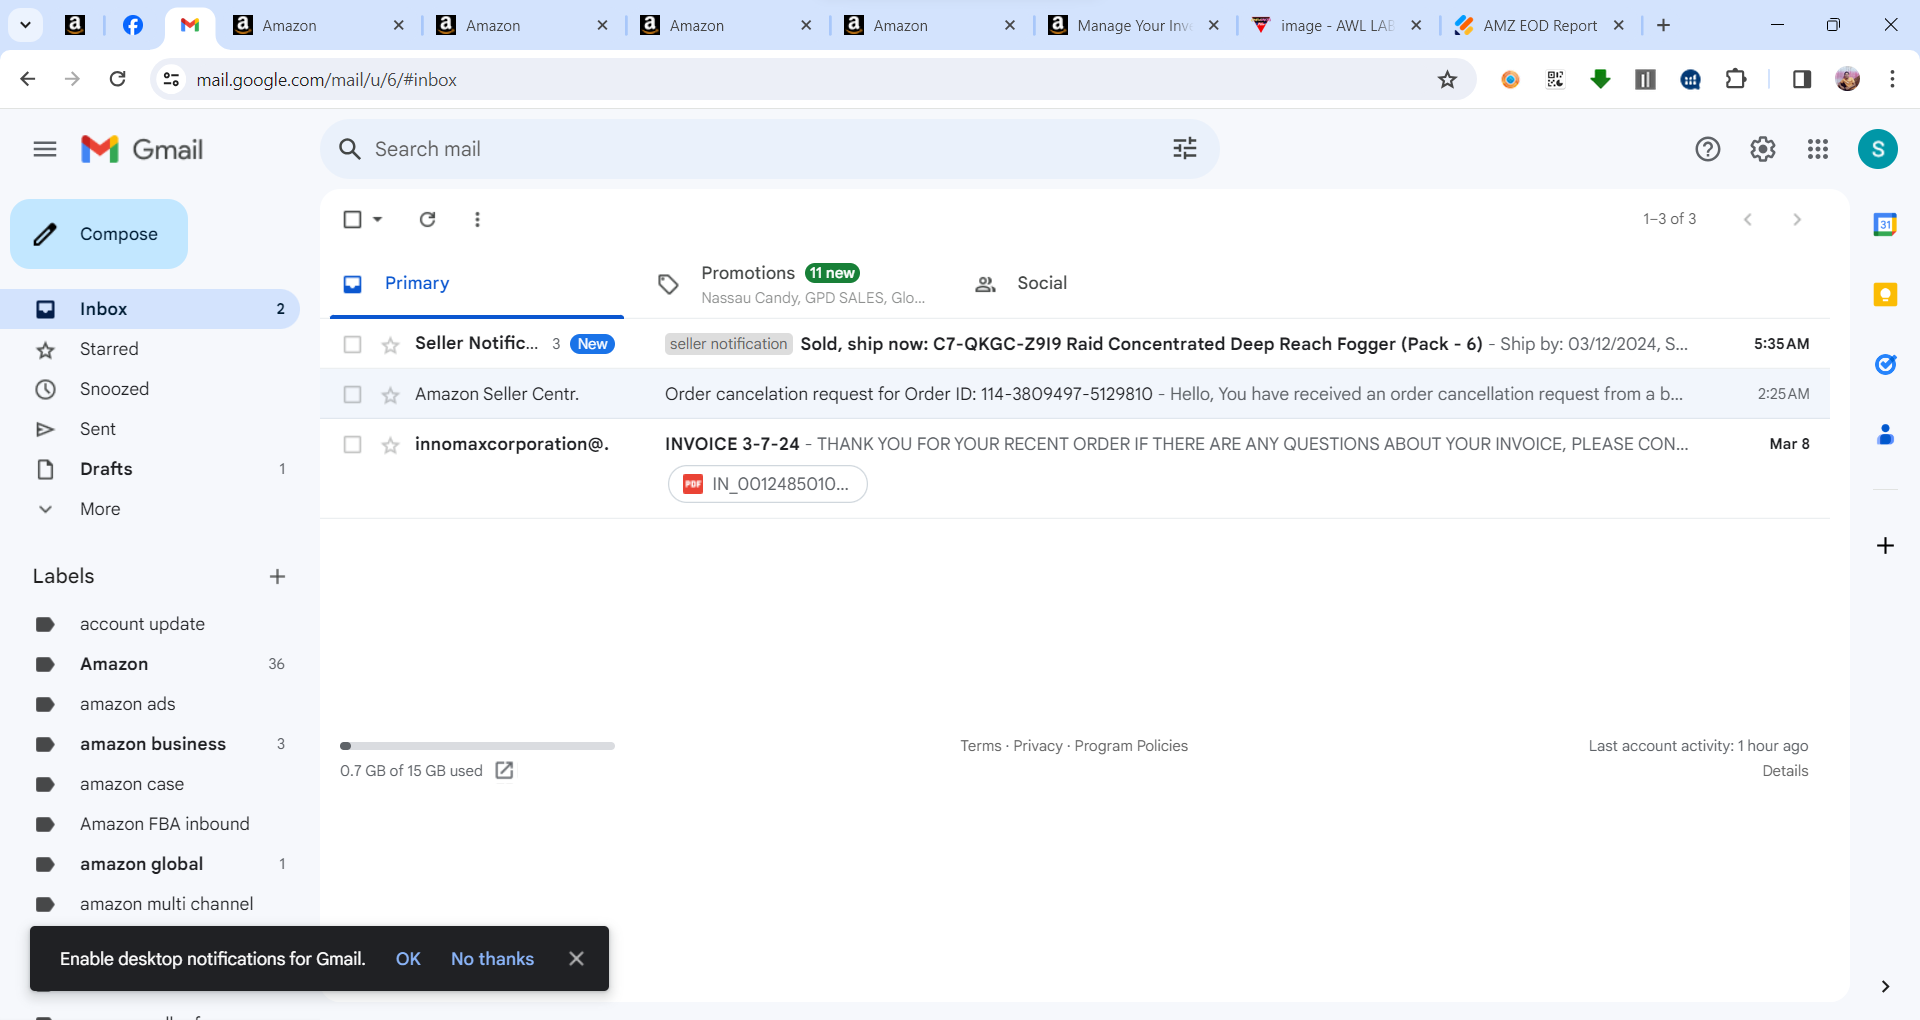Click the browser address bar URL
The width and height of the screenshot is (1920, 1020).
(x=326, y=80)
